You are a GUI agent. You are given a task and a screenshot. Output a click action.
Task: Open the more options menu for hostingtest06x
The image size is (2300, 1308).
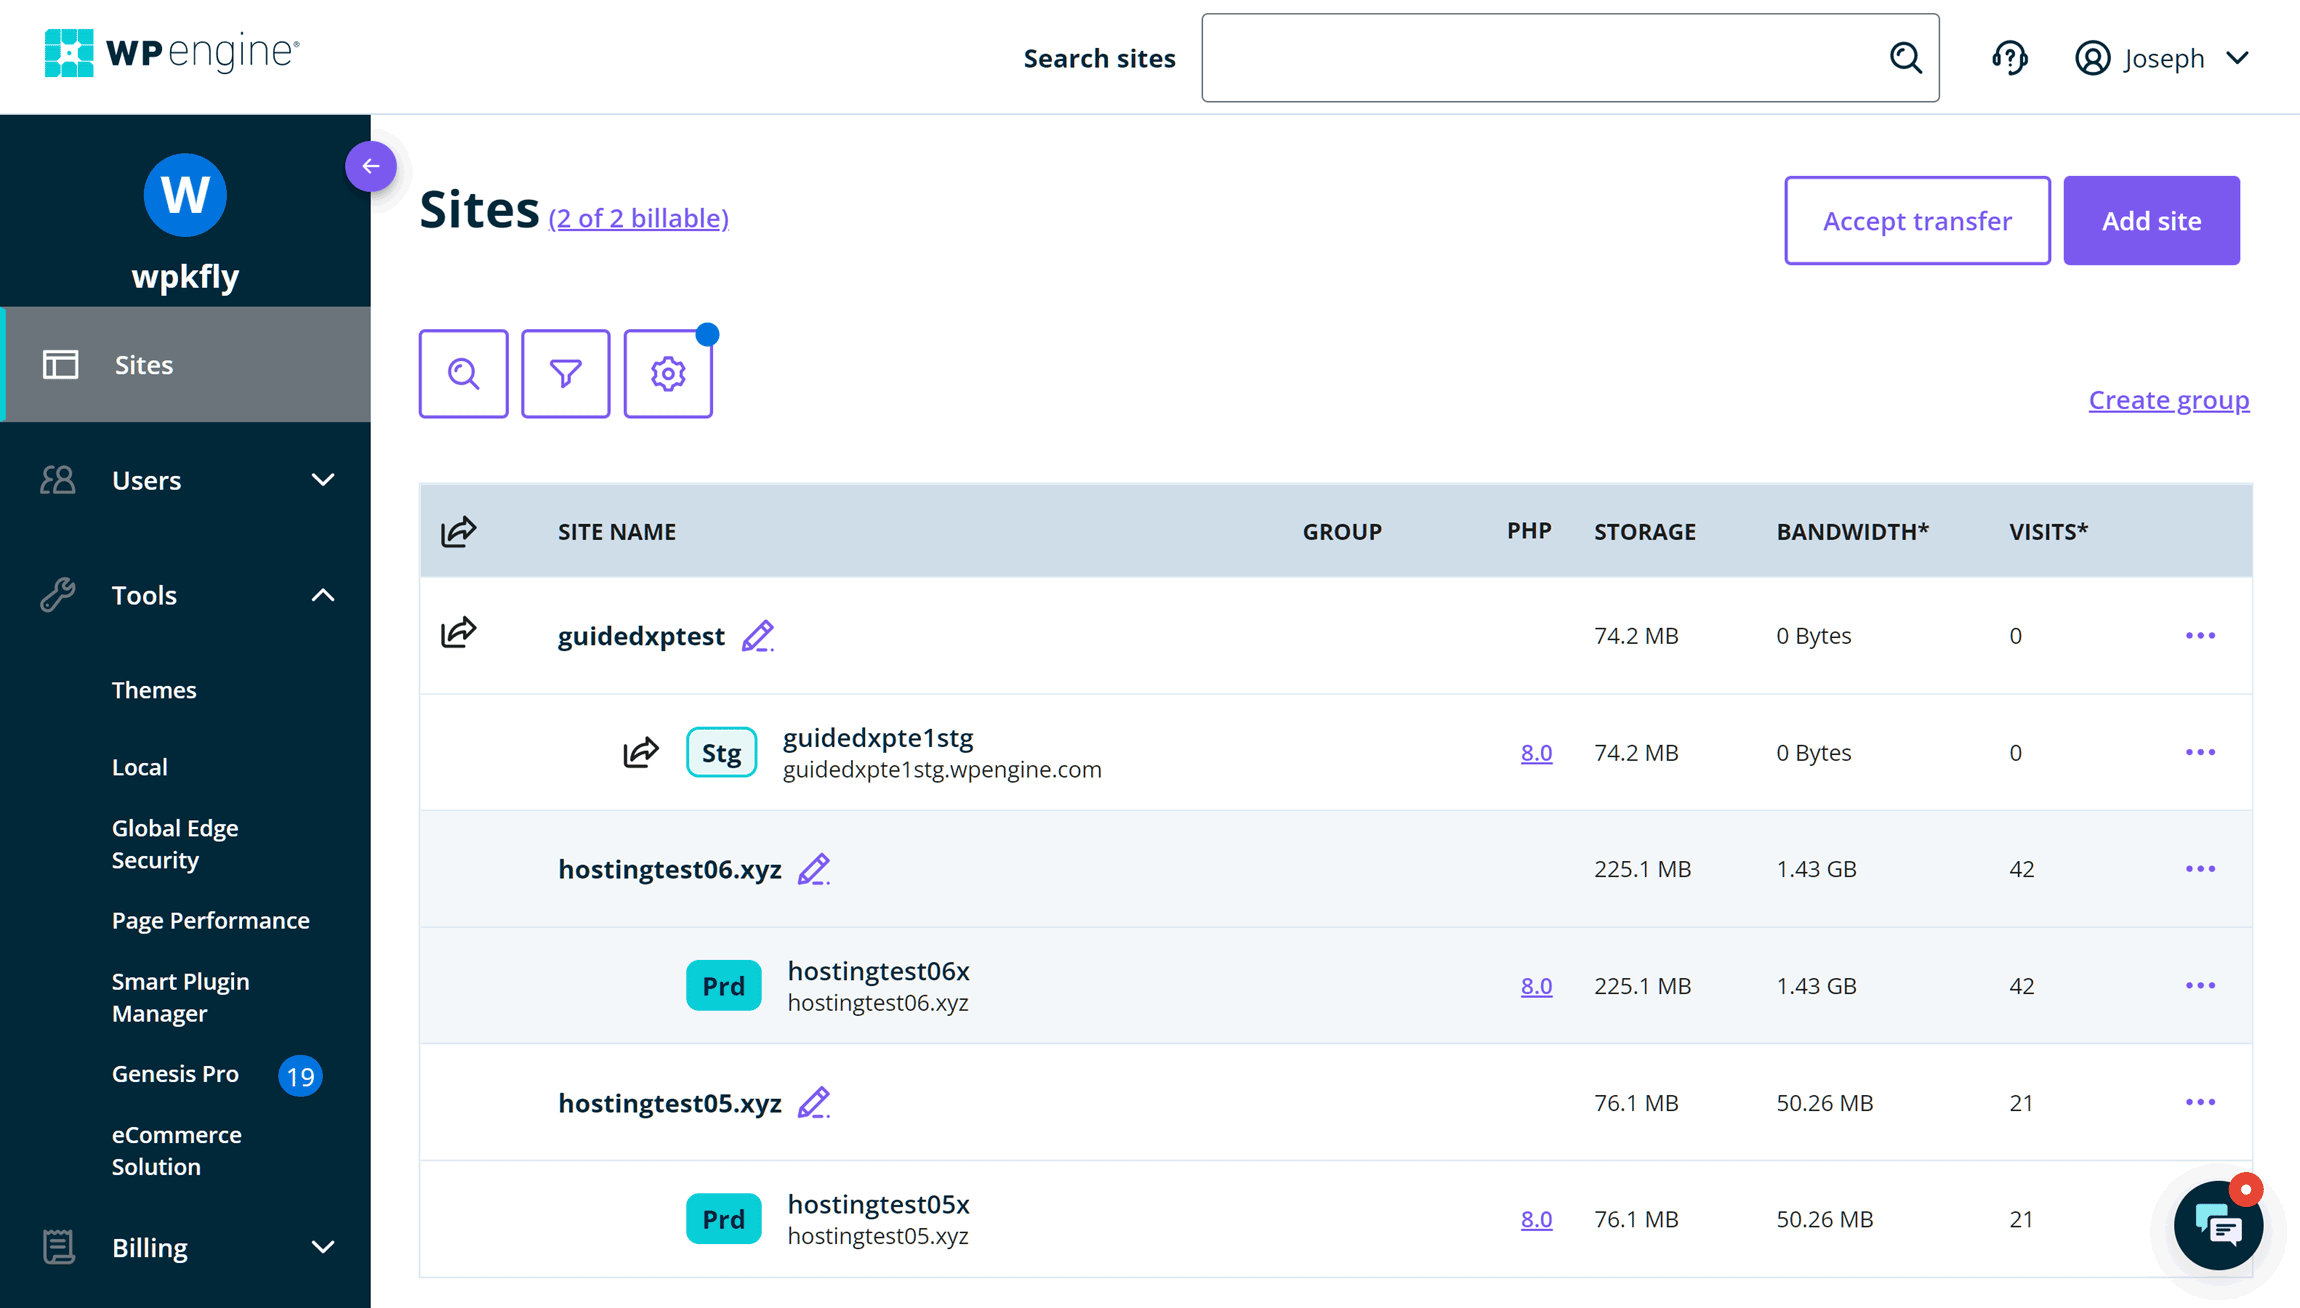(x=2200, y=985)
